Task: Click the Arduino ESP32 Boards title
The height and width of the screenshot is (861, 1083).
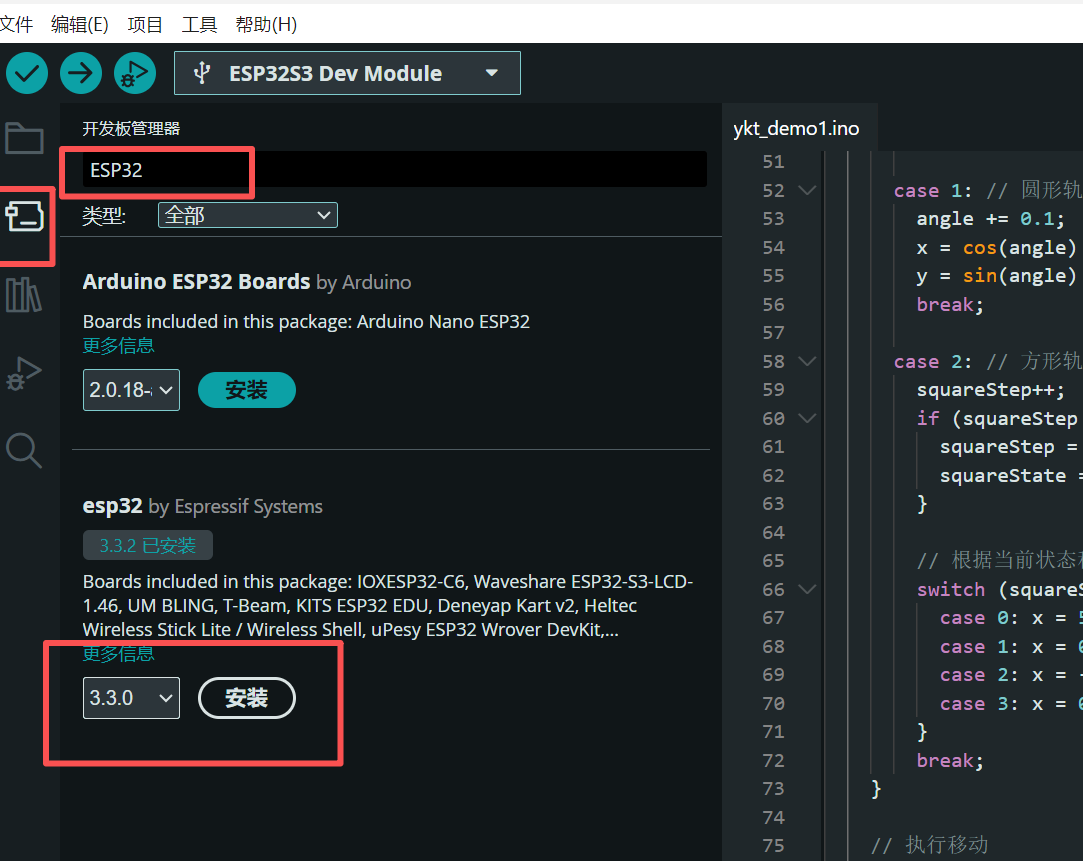Action: [196, 282]
